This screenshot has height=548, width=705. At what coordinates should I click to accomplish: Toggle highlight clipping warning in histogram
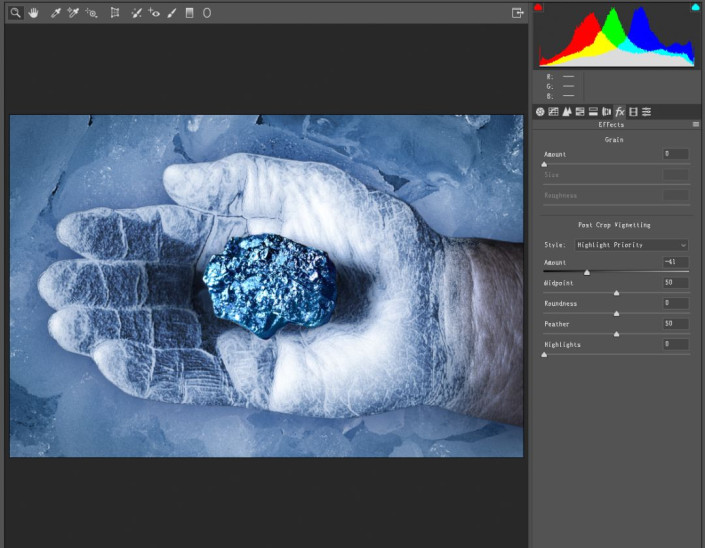(x=695, y=7)
